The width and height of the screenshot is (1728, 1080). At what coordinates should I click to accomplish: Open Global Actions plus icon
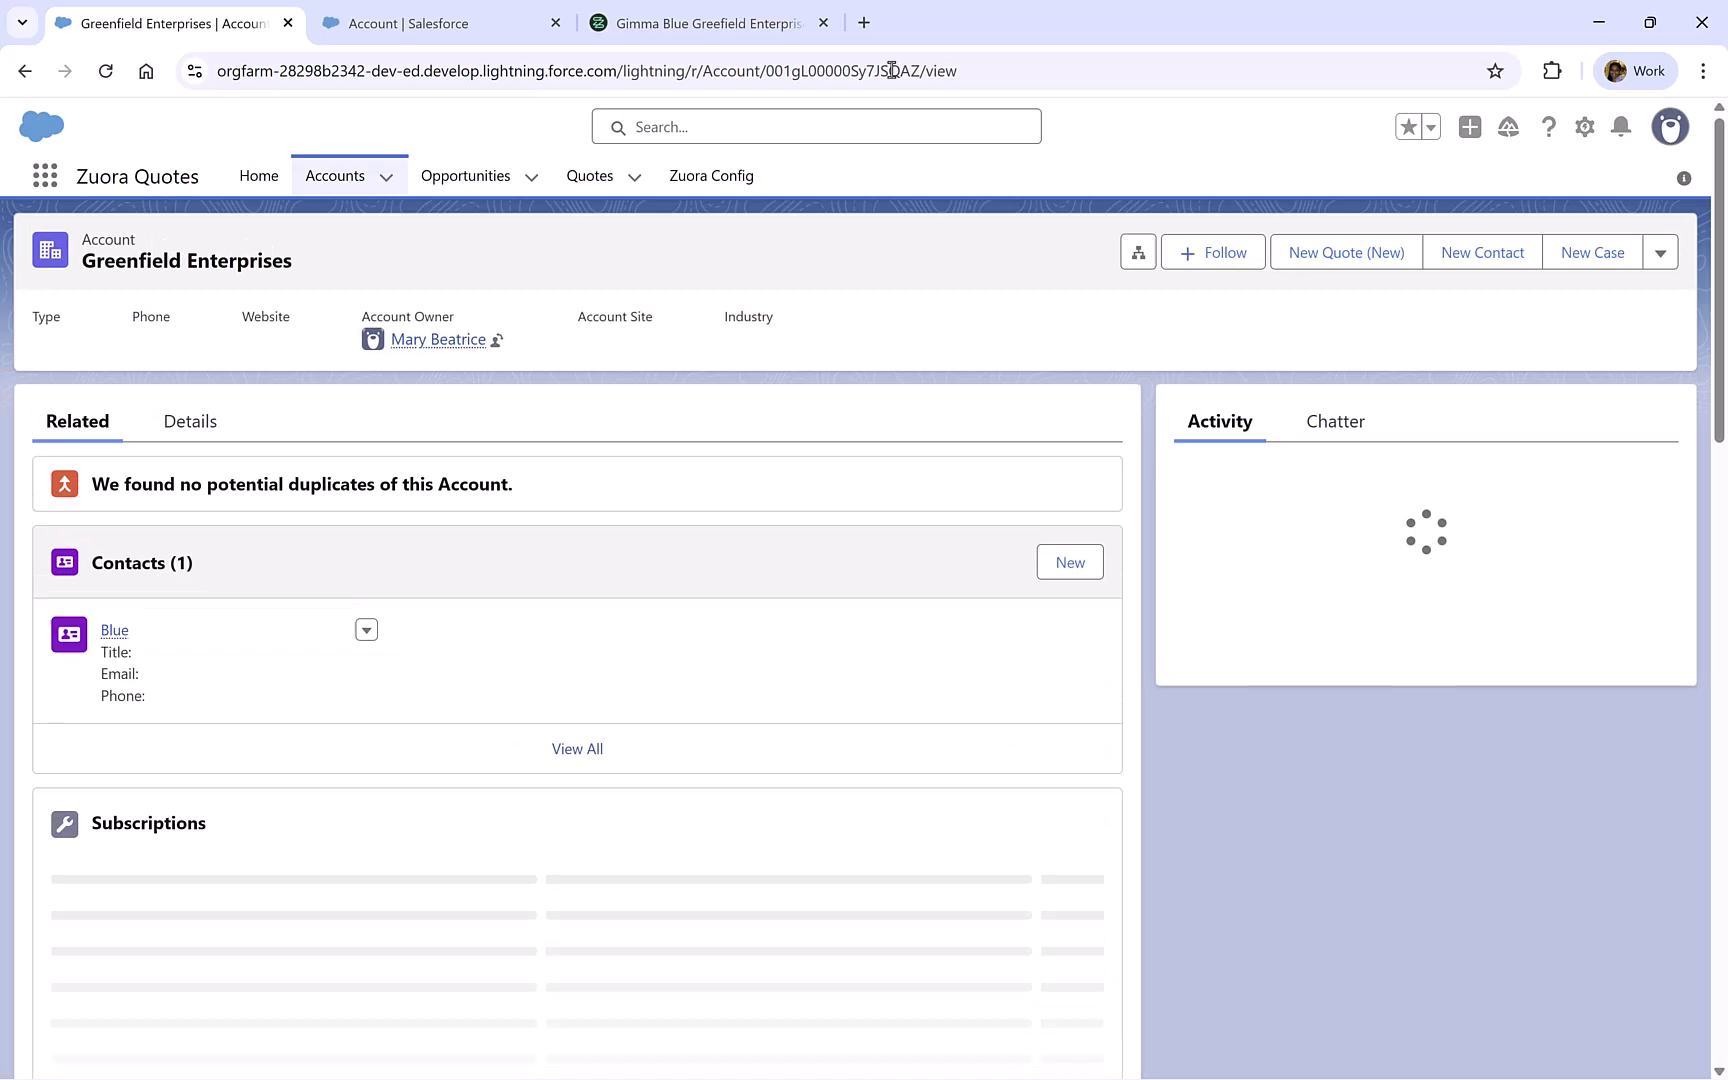click(x=1470, y=127)
